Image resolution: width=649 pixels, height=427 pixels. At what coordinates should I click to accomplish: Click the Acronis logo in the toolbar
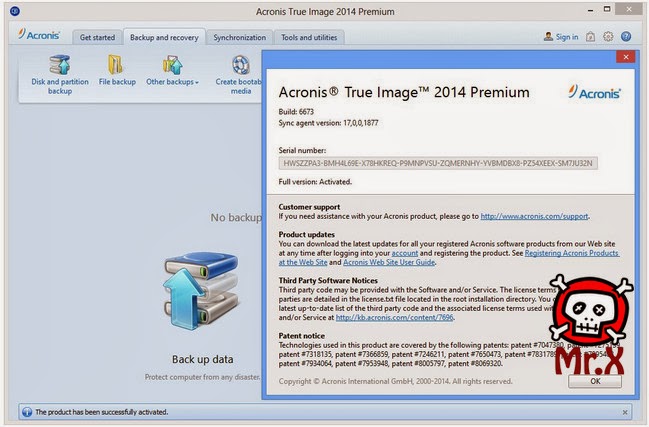click(x=39, y=35)
